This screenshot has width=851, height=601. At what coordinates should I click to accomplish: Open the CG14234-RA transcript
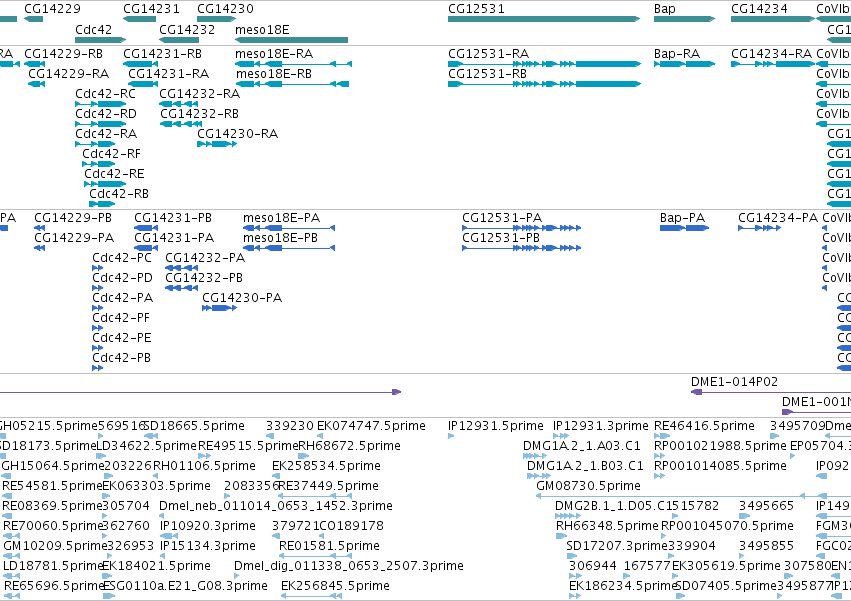(771, 54)
